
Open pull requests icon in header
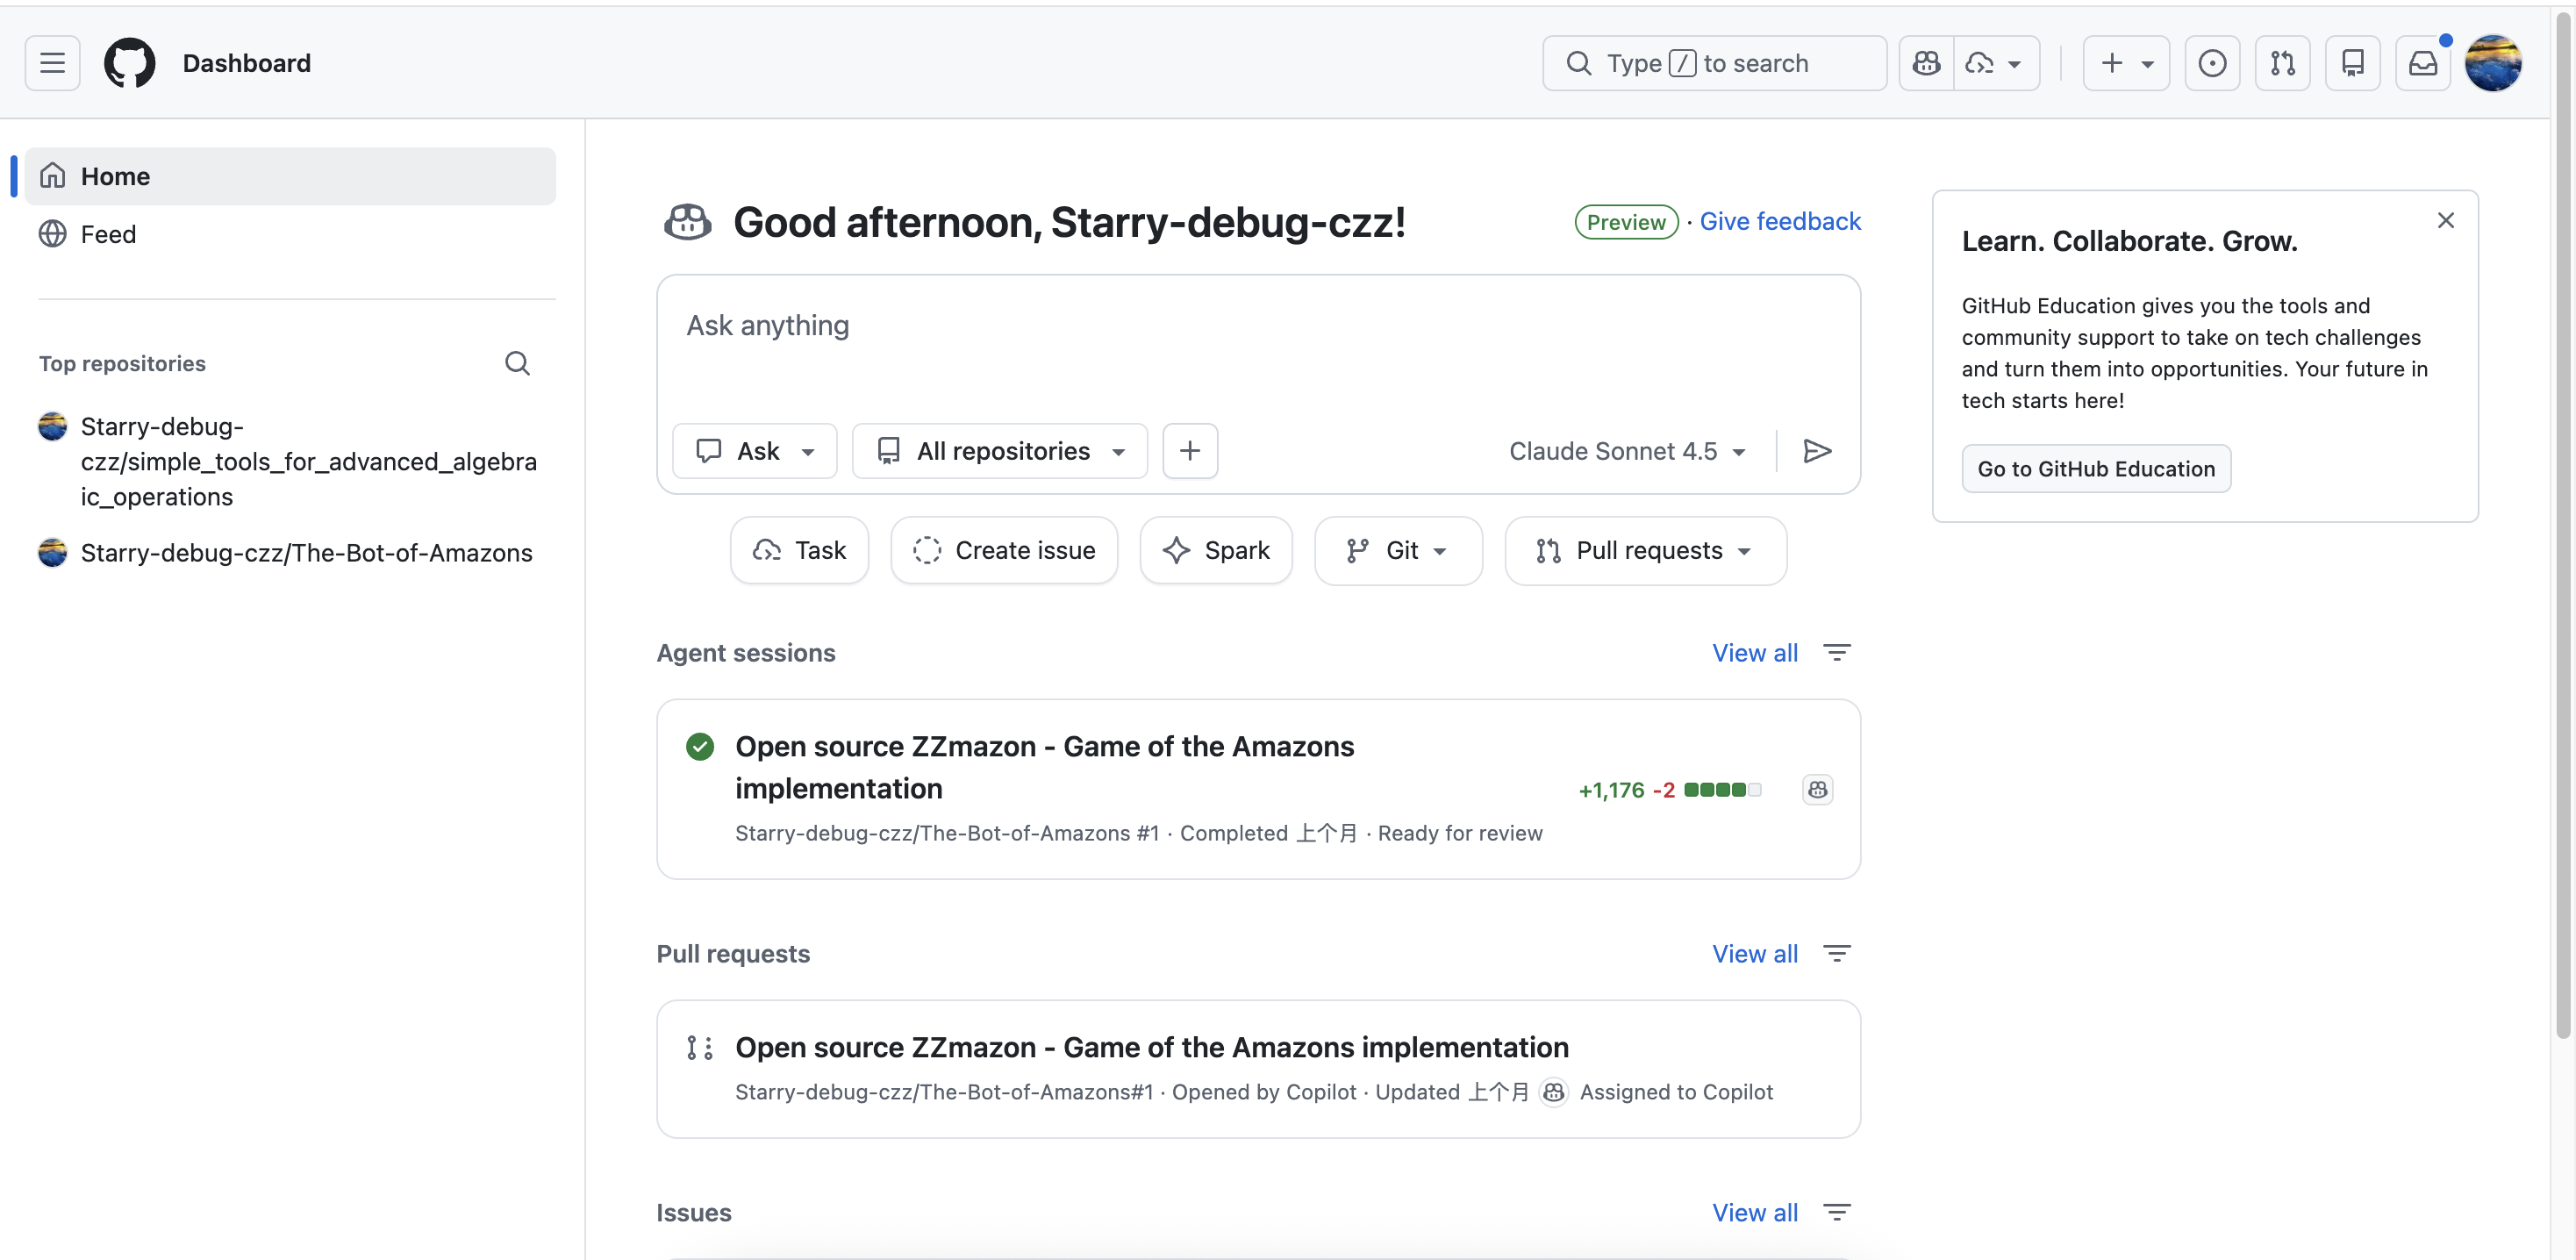2282,63
